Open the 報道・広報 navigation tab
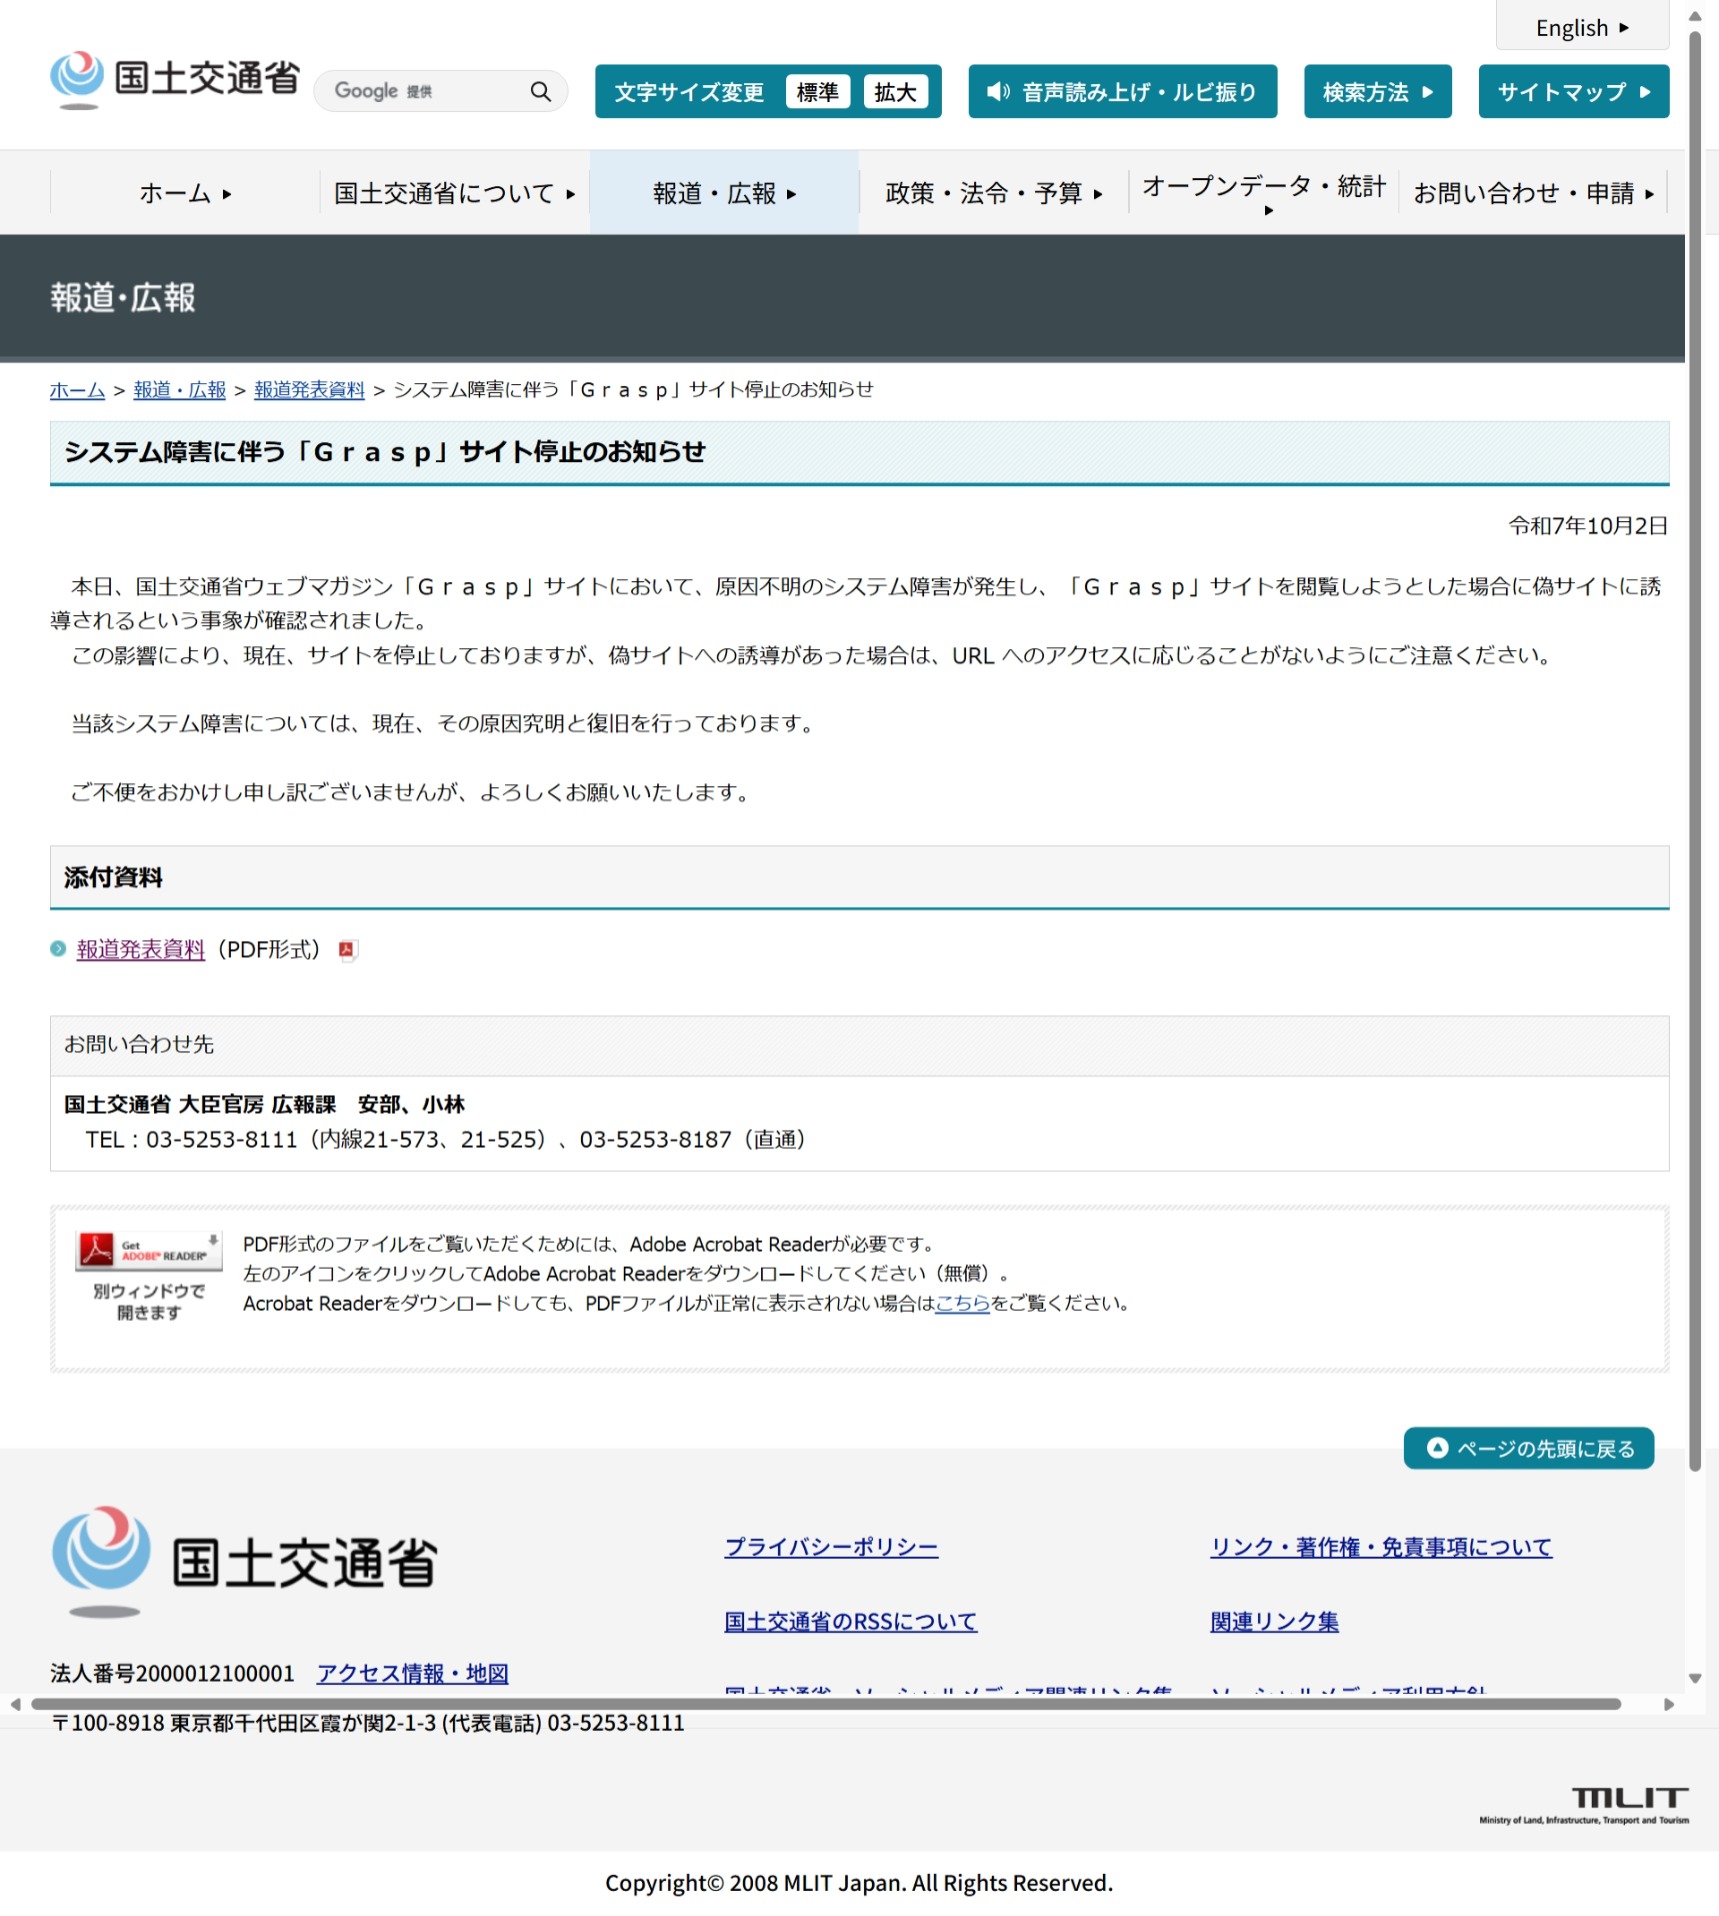This screenshot has height=1916, width=1719. (724, 193)
